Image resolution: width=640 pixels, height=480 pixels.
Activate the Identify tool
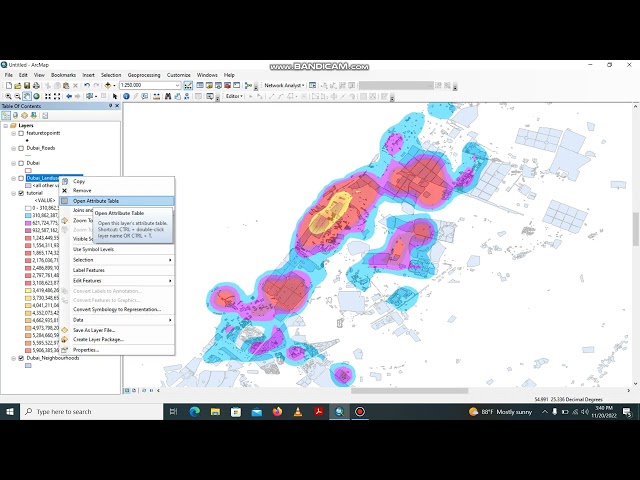(126, 96)
